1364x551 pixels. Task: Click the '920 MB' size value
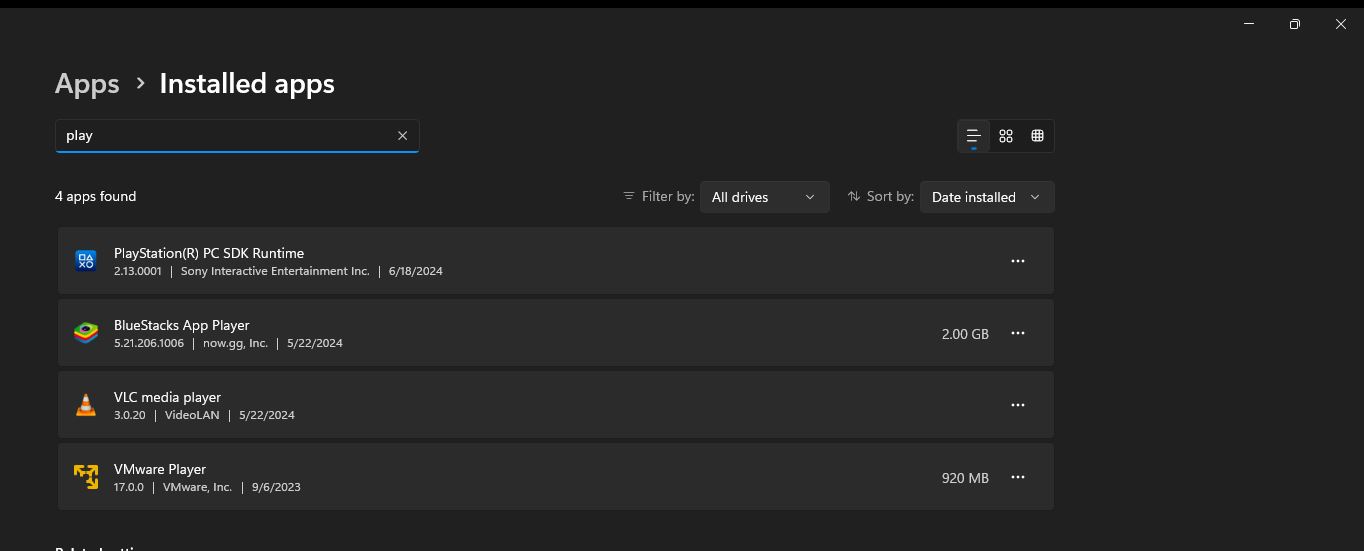coord(965,478)
